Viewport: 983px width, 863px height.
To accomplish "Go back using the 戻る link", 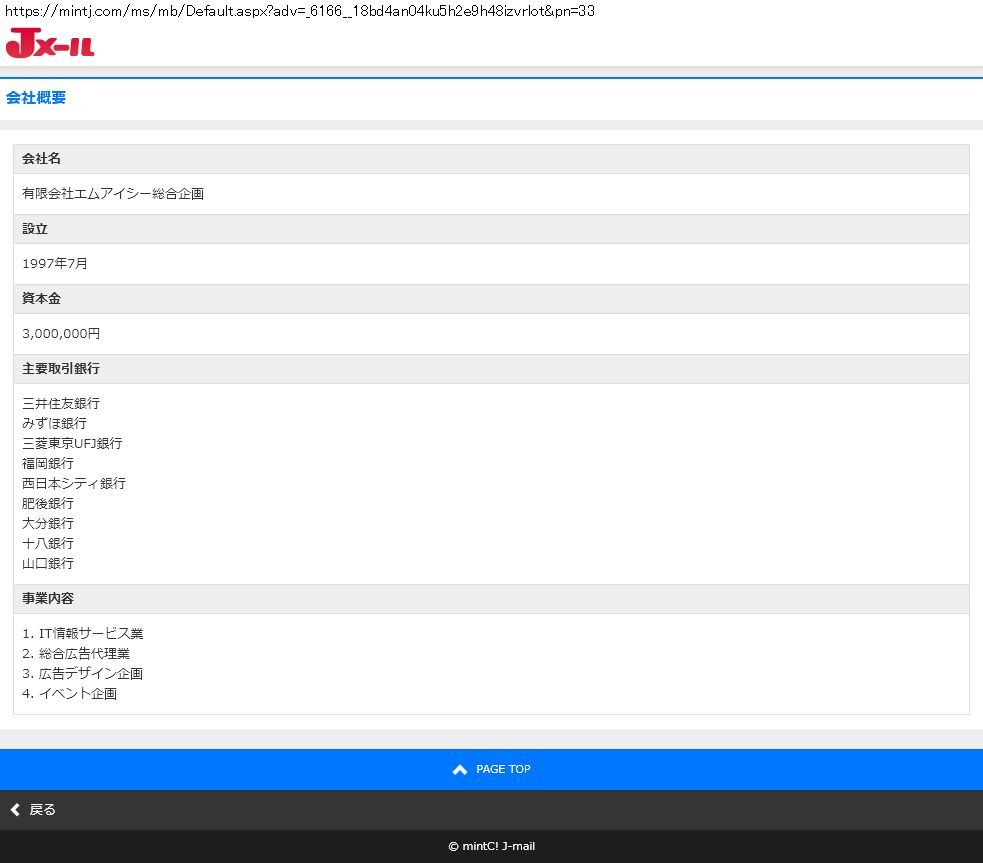I will tap(42, 810).
